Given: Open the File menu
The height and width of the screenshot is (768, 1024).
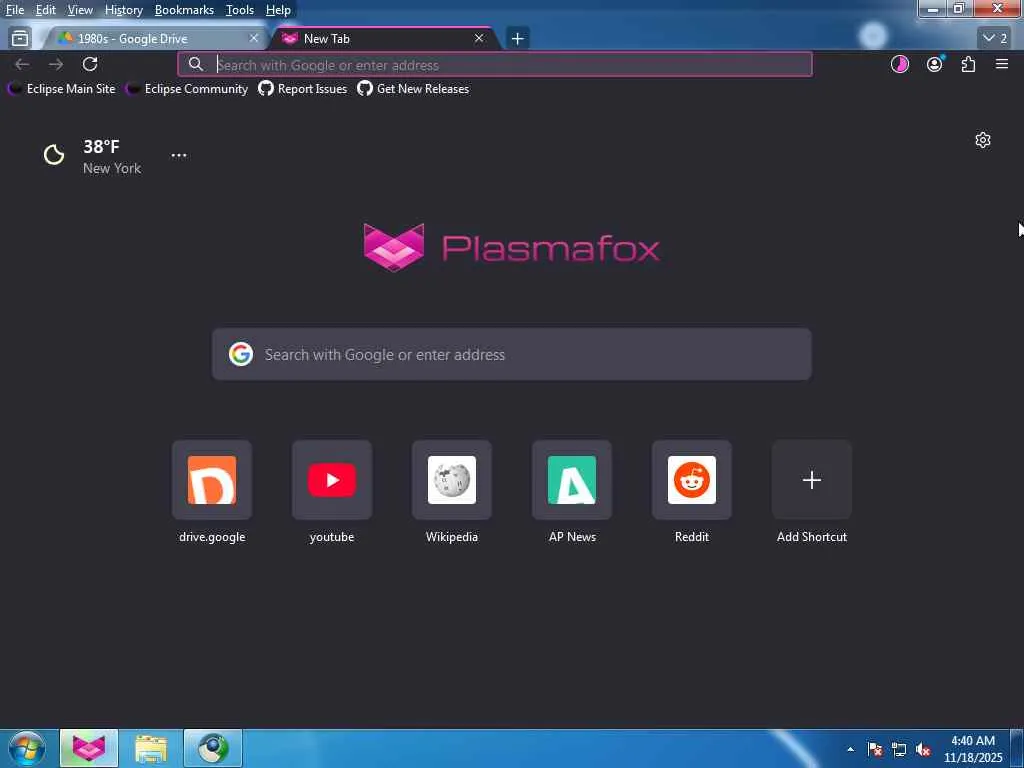Looking at the screenshot, I should (15, 10).
